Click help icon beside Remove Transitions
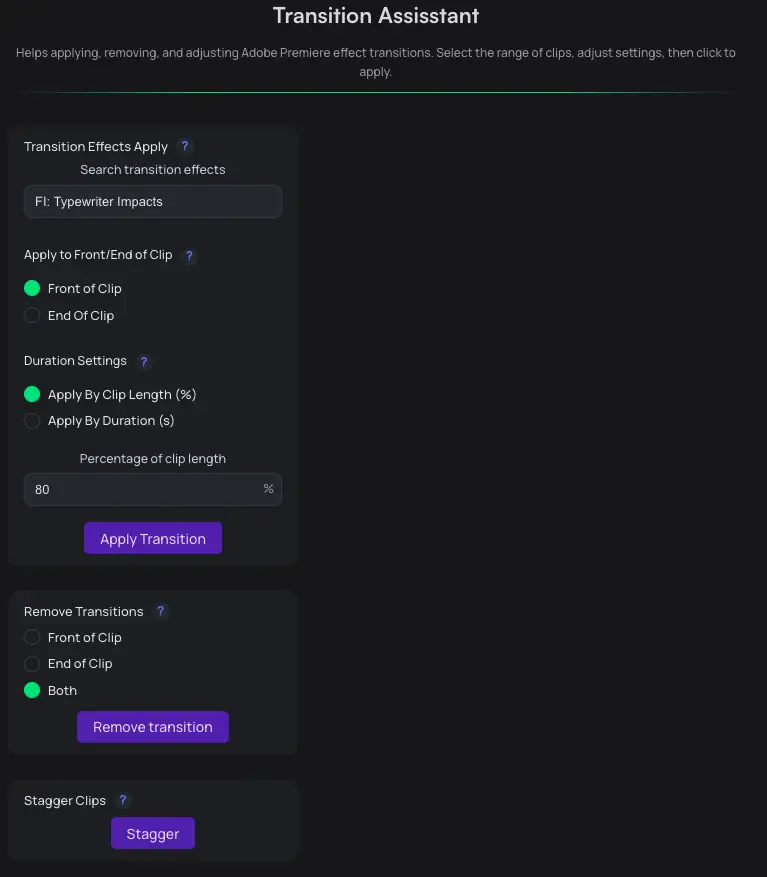The width and height of the screenshot is (767, 877). point(160,611)
